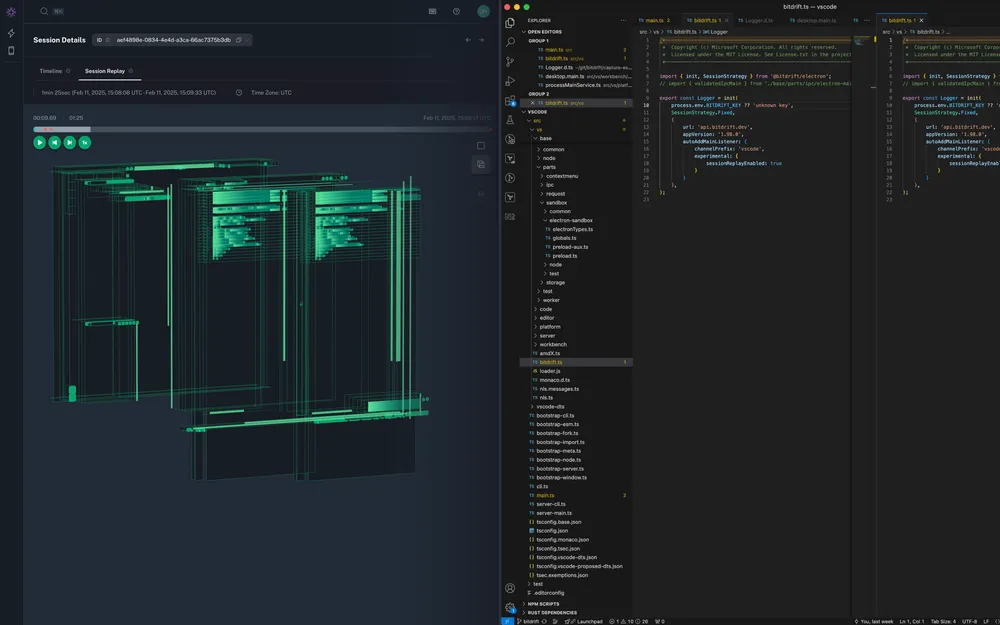
Task: Open preload.ts in the file explorer
Action: (564, 256)
